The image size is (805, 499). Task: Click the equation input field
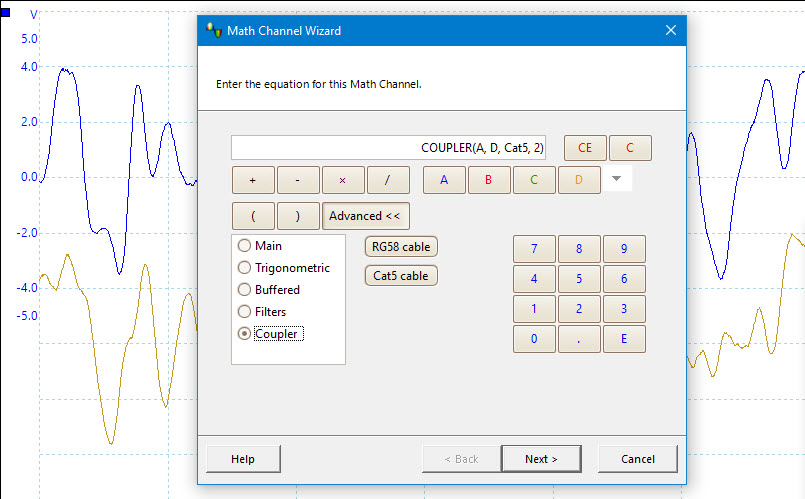coord(389,148)
